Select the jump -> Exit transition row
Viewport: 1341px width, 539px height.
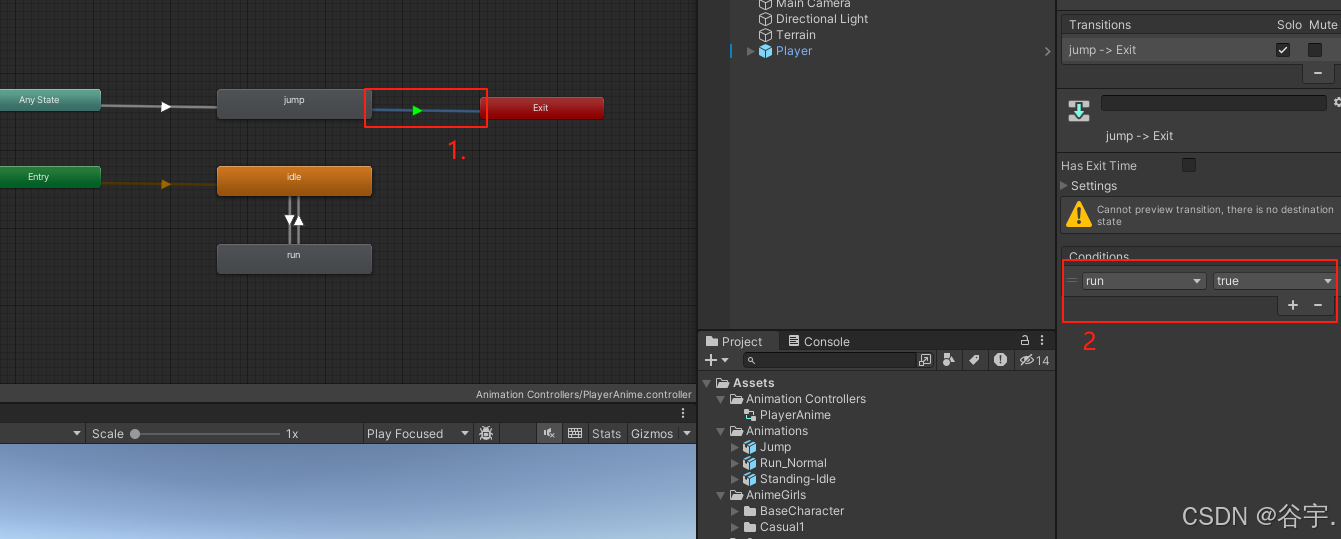click(1200, 50)
